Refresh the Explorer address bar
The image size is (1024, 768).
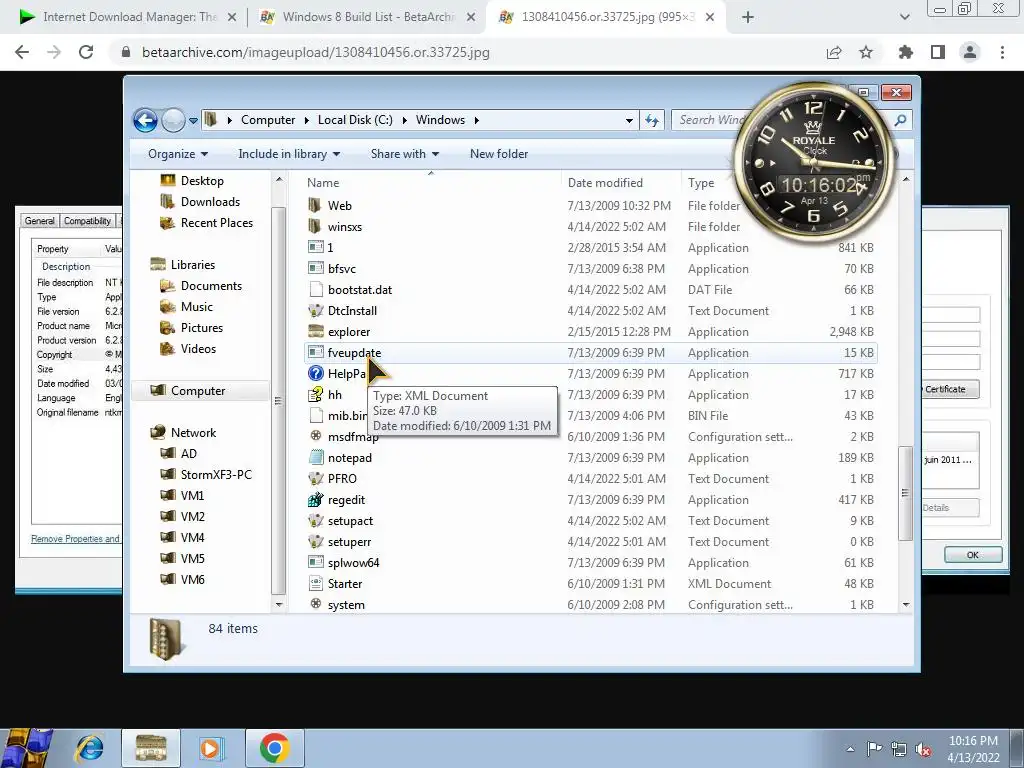[652, 120]
